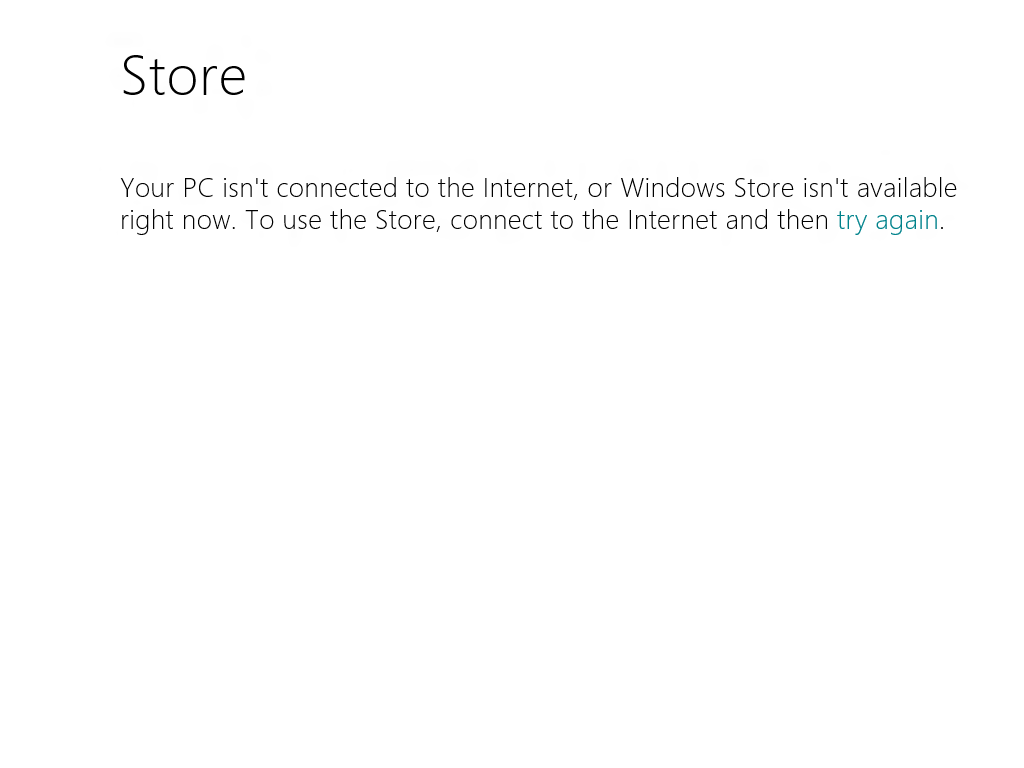The width and height of the screenshot is (1024, 768).
Task: Click the "try again" link
Action: click(887, 220)
